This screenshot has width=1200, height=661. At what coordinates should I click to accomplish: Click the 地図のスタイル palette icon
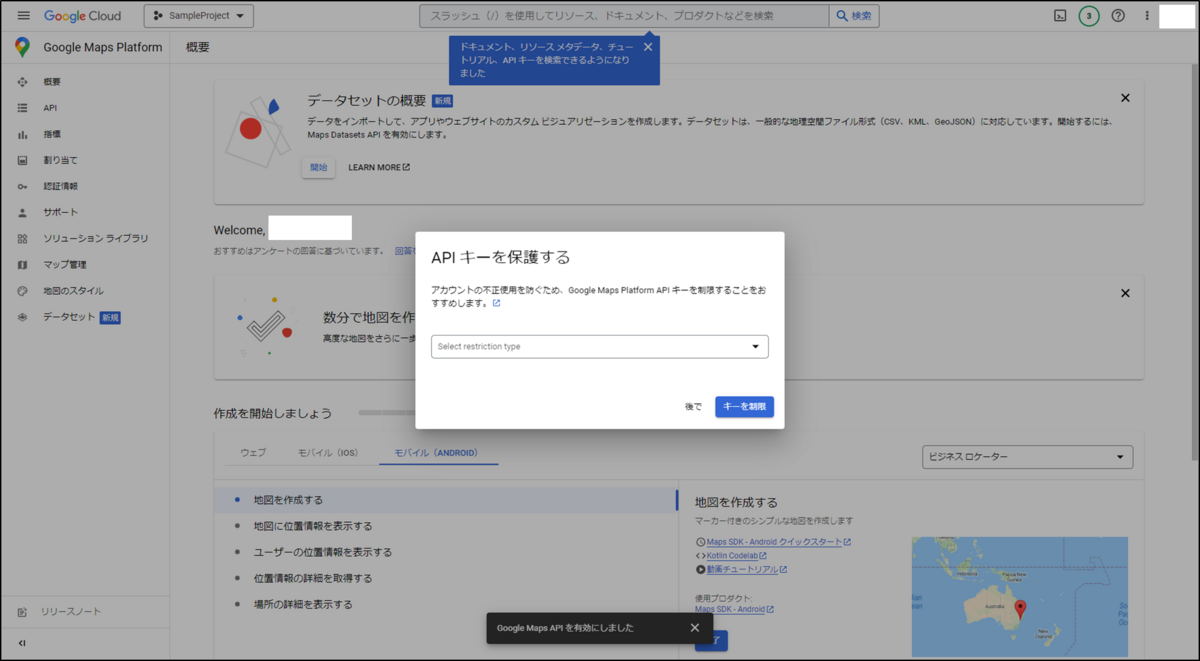(x=22, y=291)
